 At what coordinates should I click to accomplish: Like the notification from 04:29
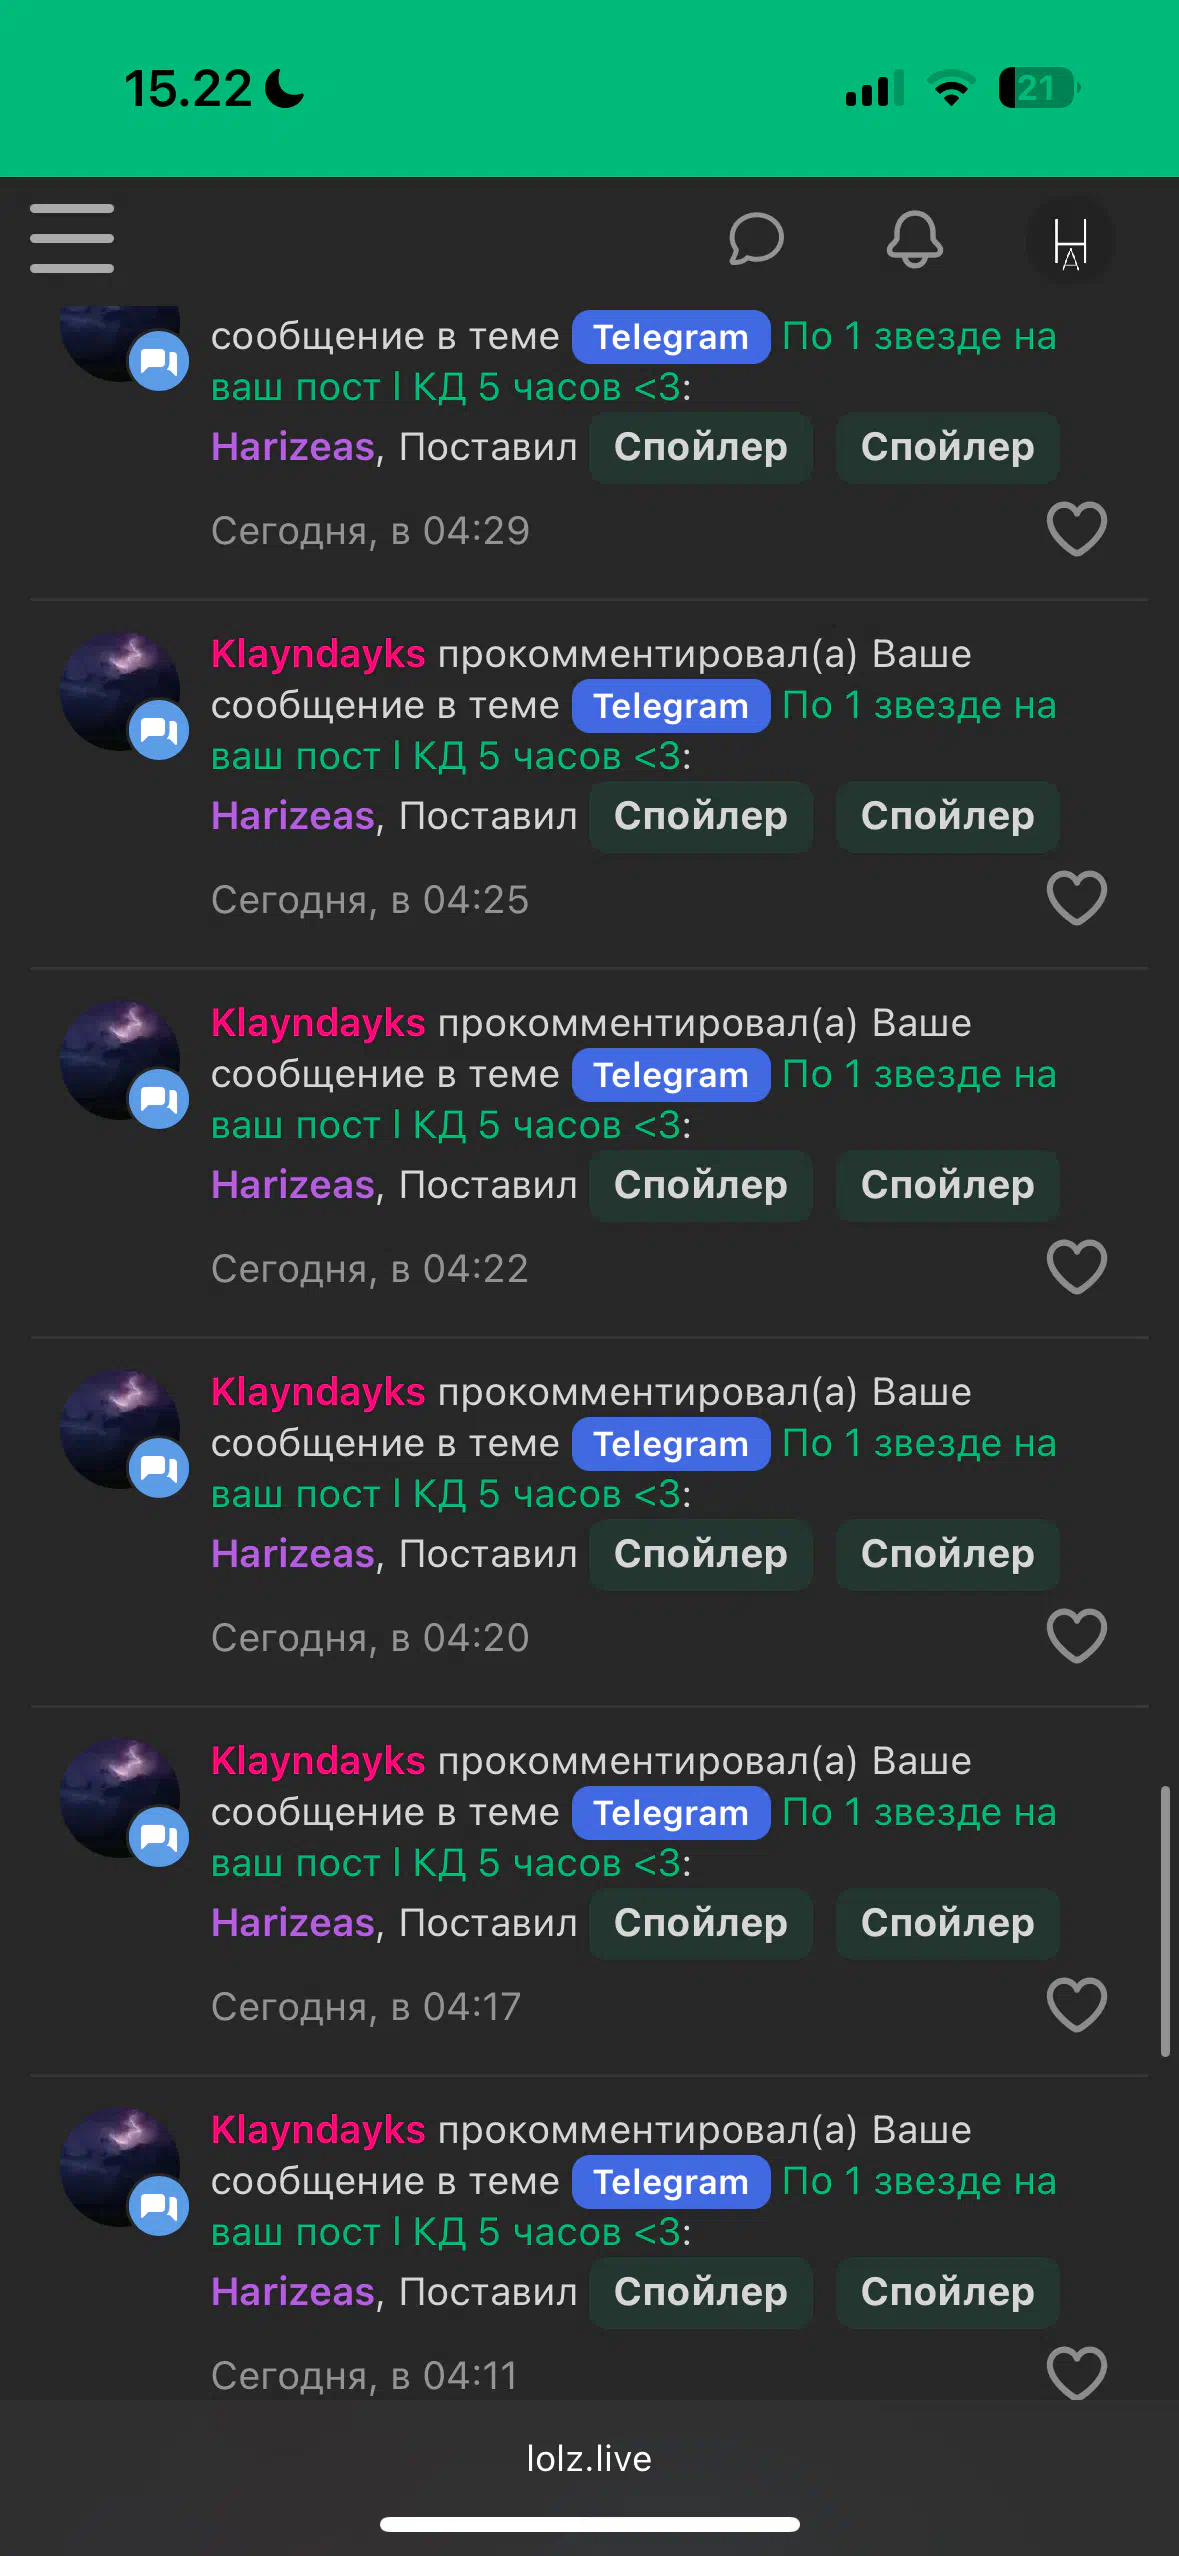pos(1077,528)
